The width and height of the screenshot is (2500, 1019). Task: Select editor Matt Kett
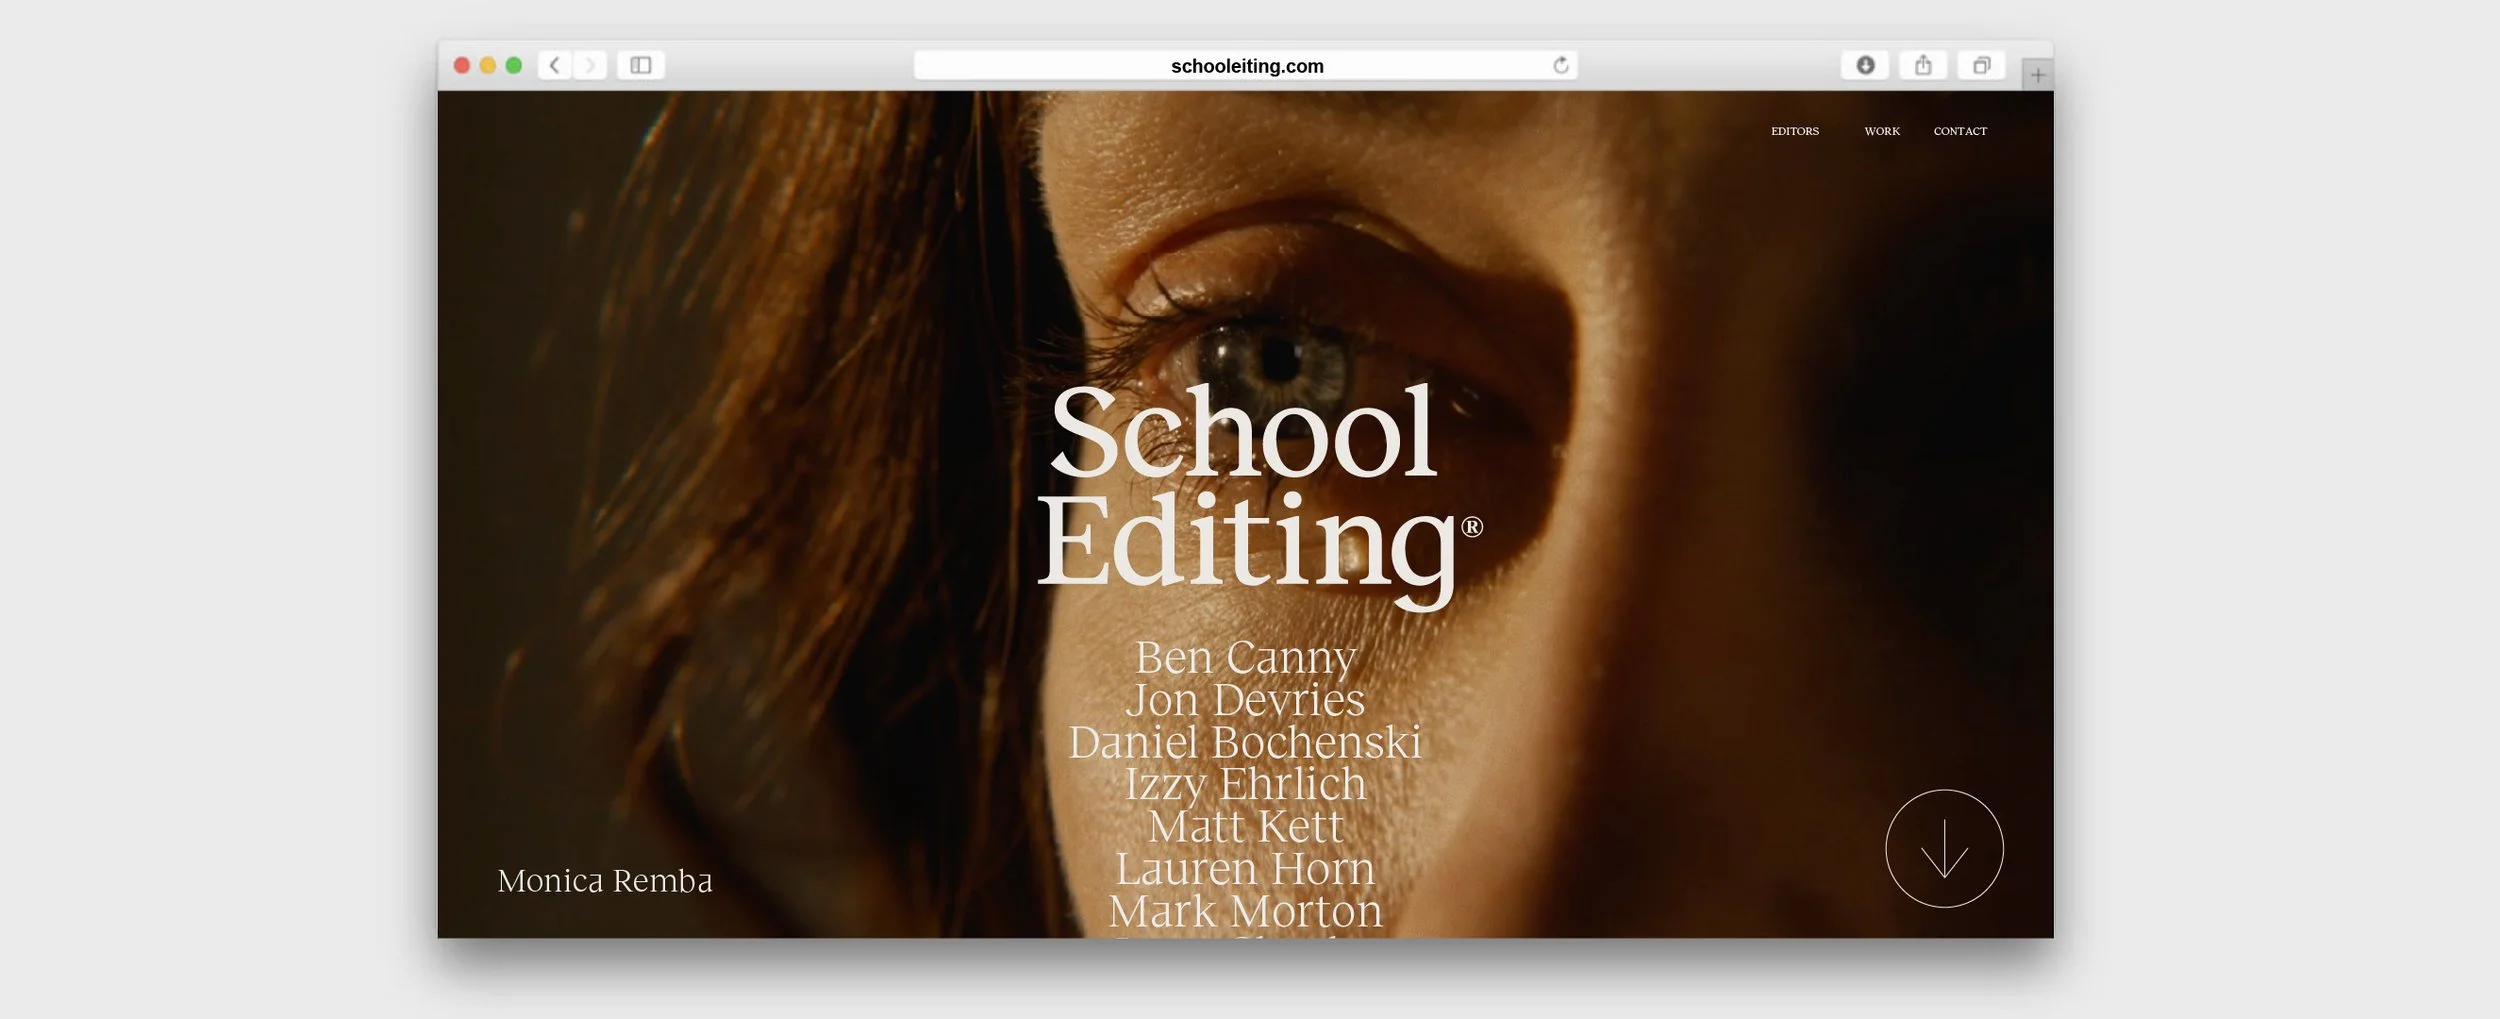point(1245,827)
